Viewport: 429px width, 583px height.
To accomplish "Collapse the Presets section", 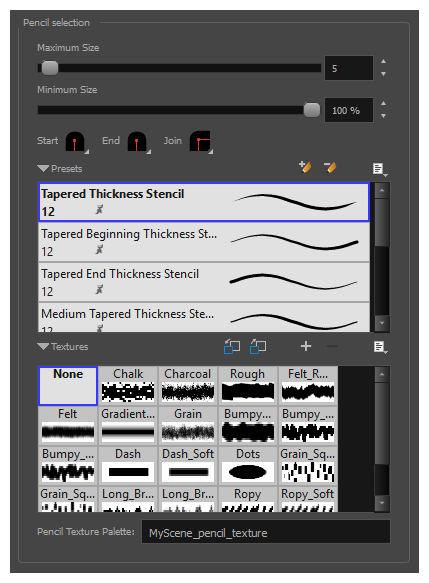I will click(43, 168).
